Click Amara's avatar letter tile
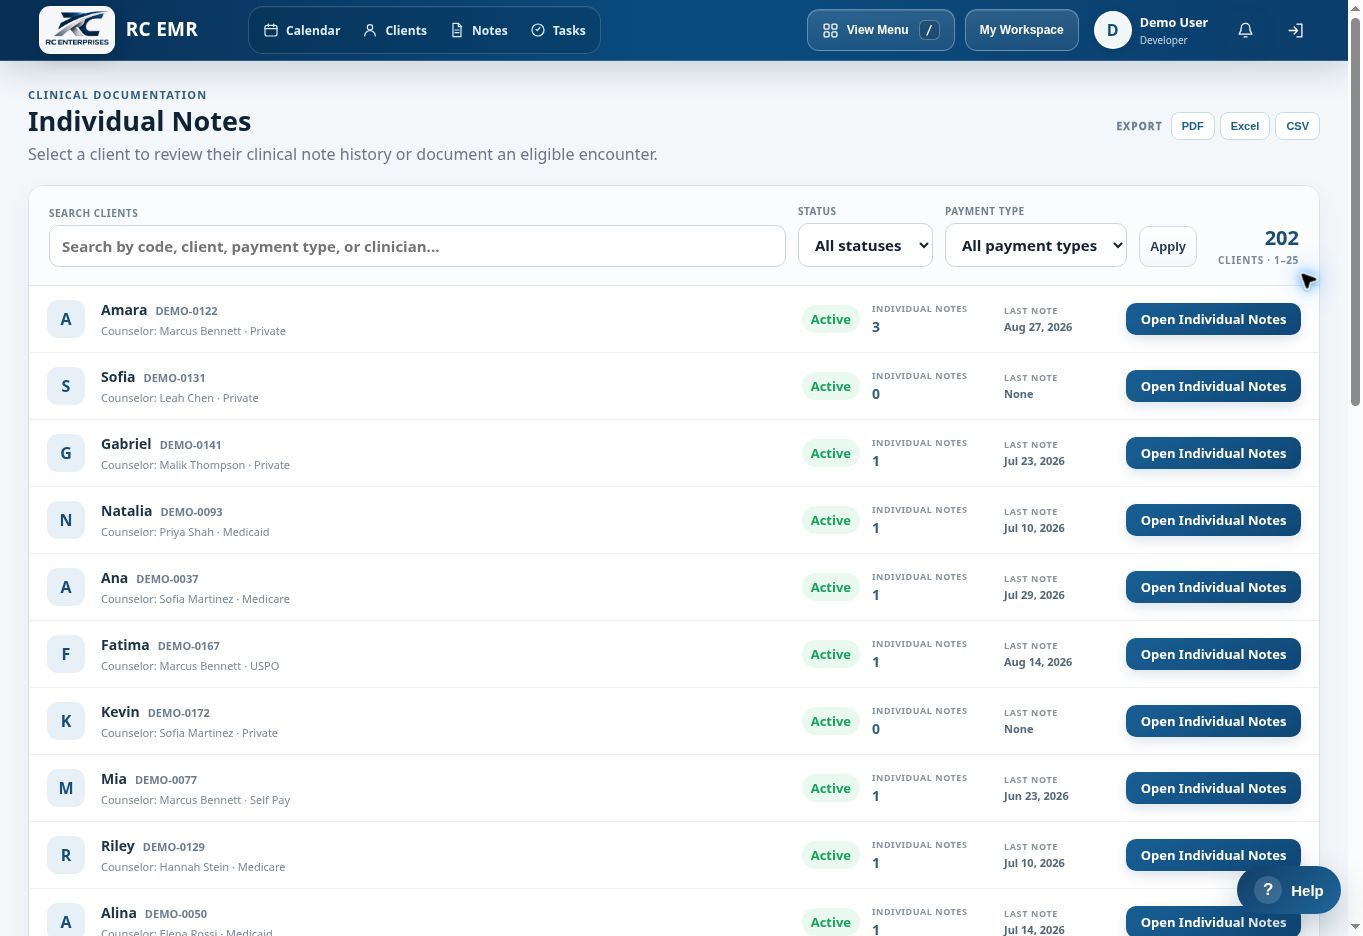Viewport: 1363px width, 936px height. 66,319
